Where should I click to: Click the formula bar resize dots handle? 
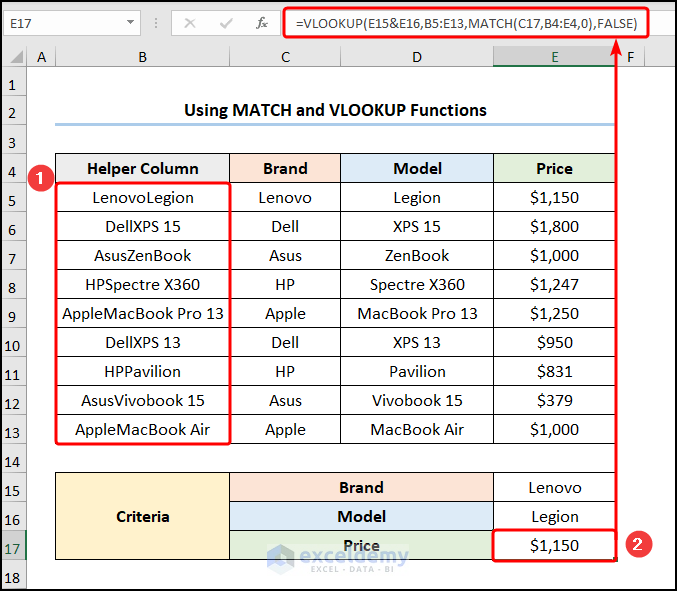[156, 23]
